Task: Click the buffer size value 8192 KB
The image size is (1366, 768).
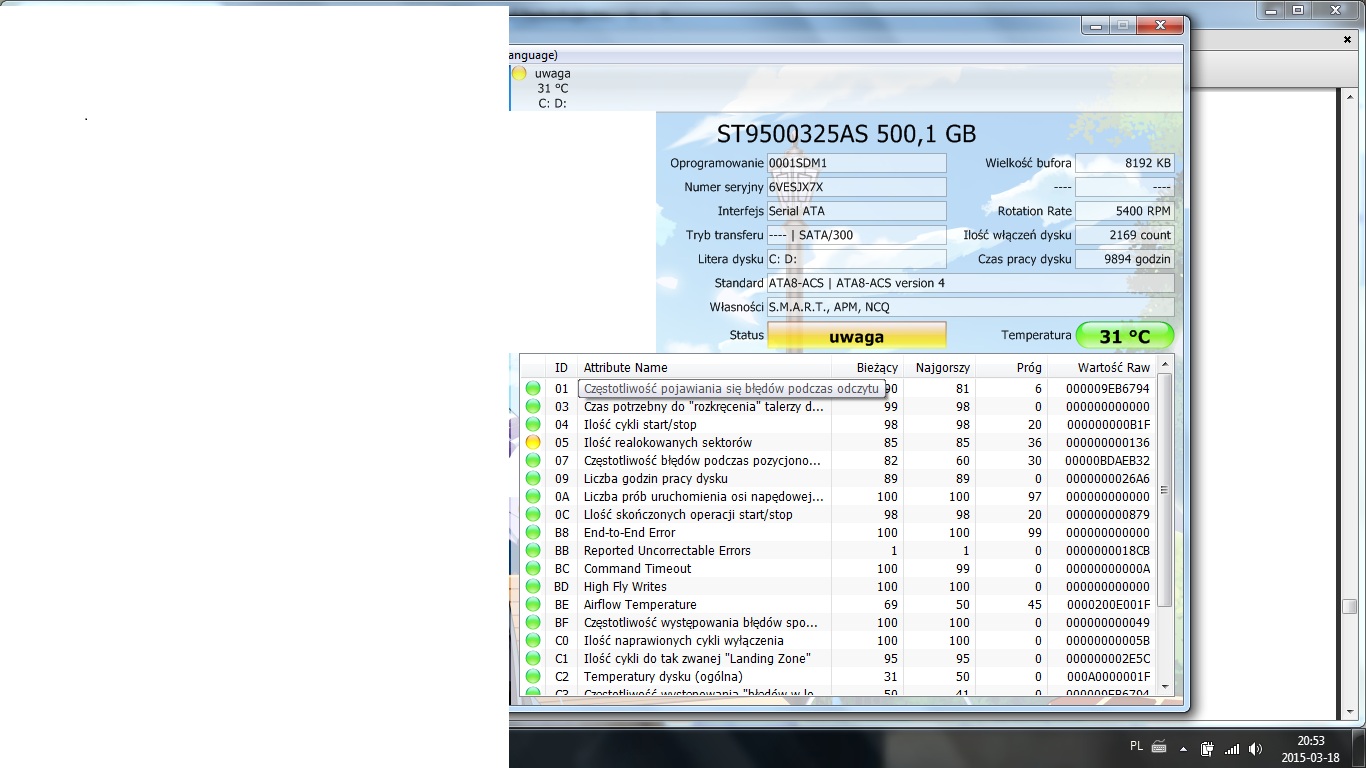Action: click(1125, 163)
